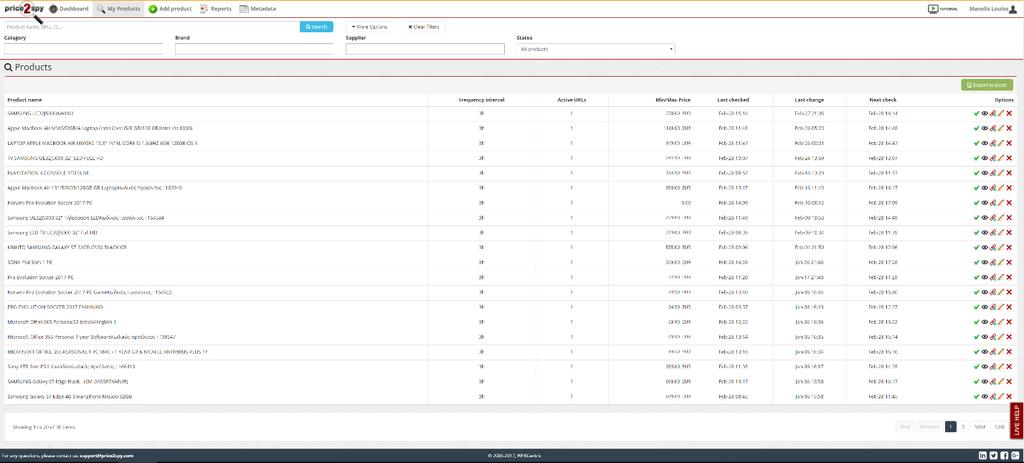Click Clear Filters button

(424, 27)
